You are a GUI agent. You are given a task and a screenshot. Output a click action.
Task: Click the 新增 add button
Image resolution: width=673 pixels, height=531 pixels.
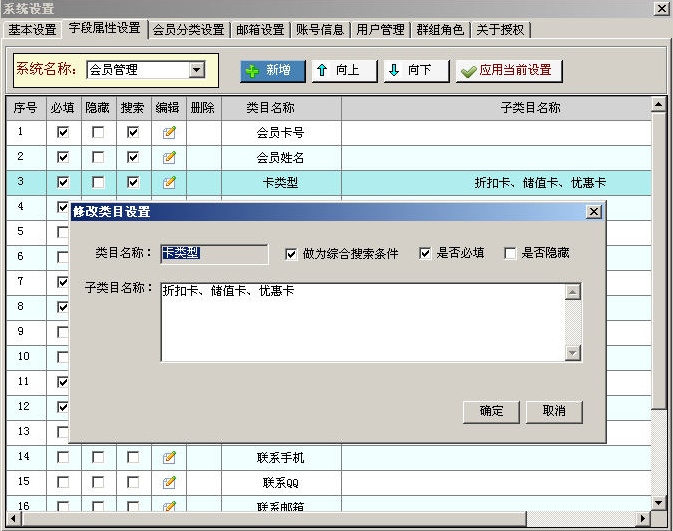273,70
